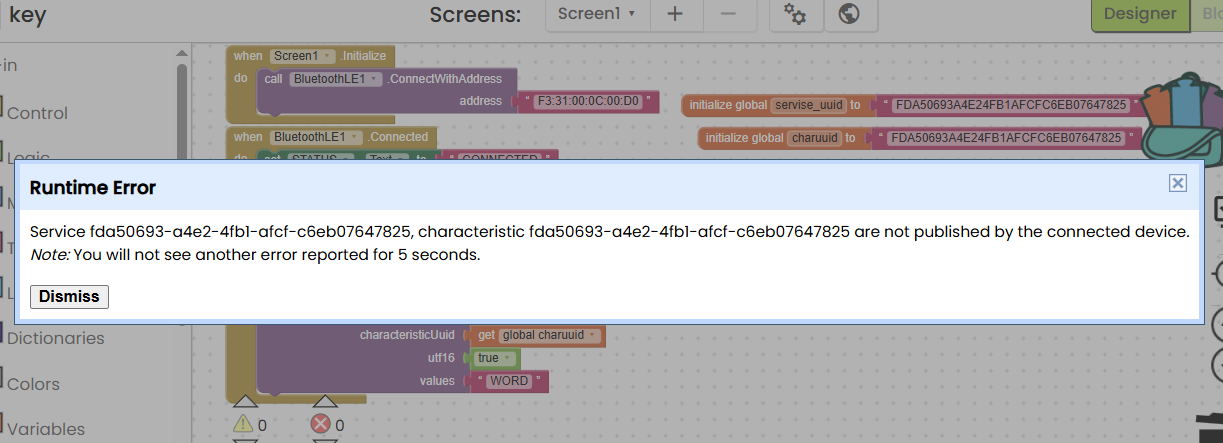Click the Dismiss button
The image size is (1223, 443).
[70, 297]
